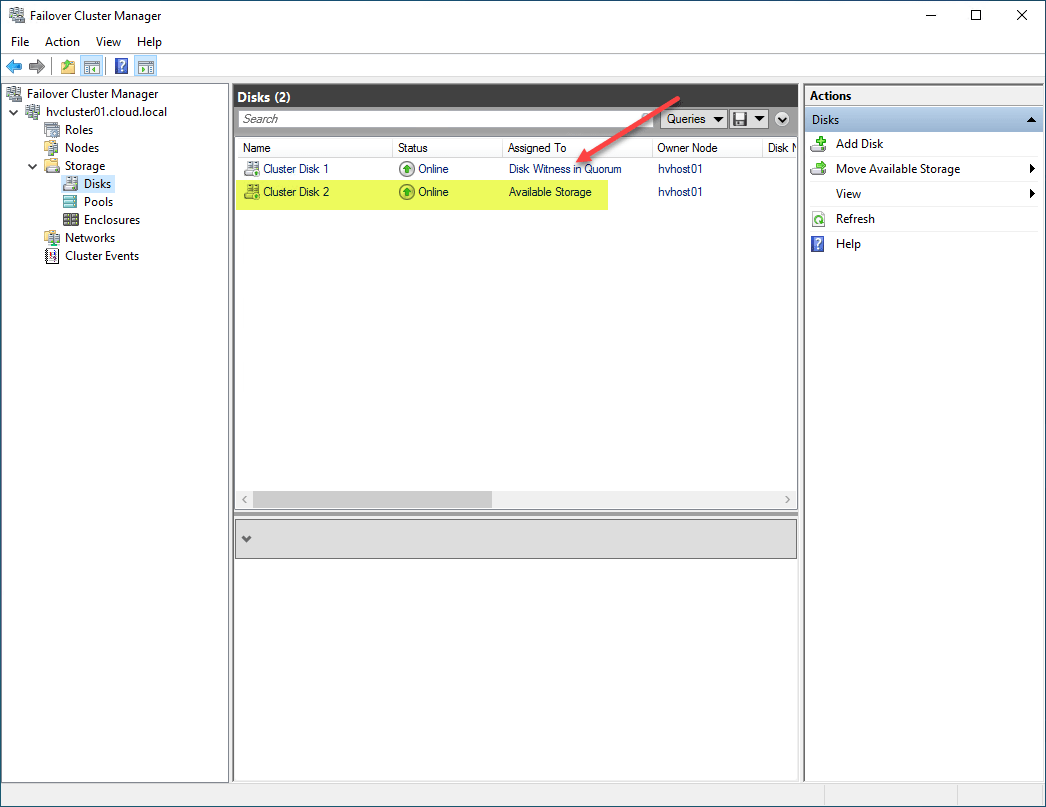Image resolution: width=1046 pixels, height=807 pixels.
Task: Collapse the Disks section in Actions pane
Action: pyautogui.click(x=1031, y=120)
